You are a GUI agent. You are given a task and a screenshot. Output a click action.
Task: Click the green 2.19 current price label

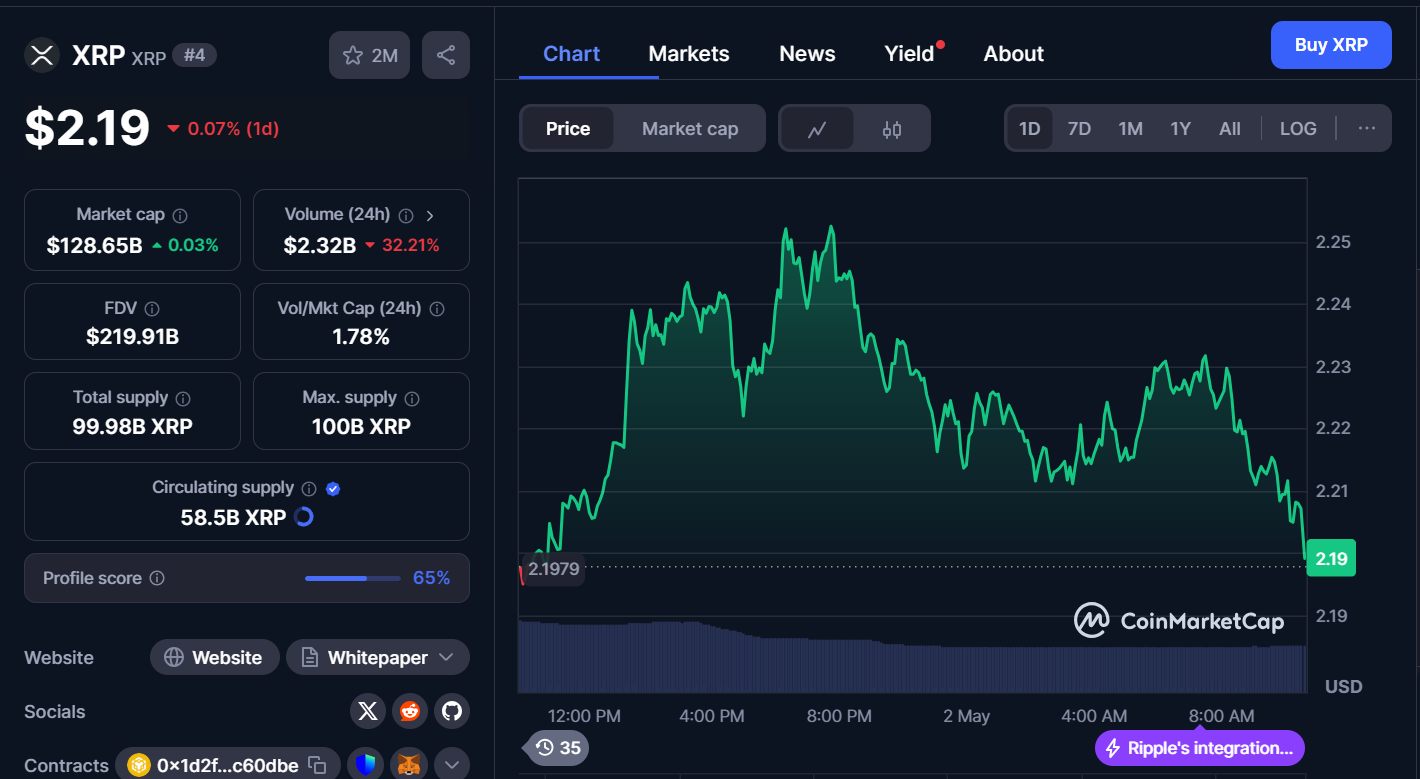pyautogui.click(x=1331, y=558)
